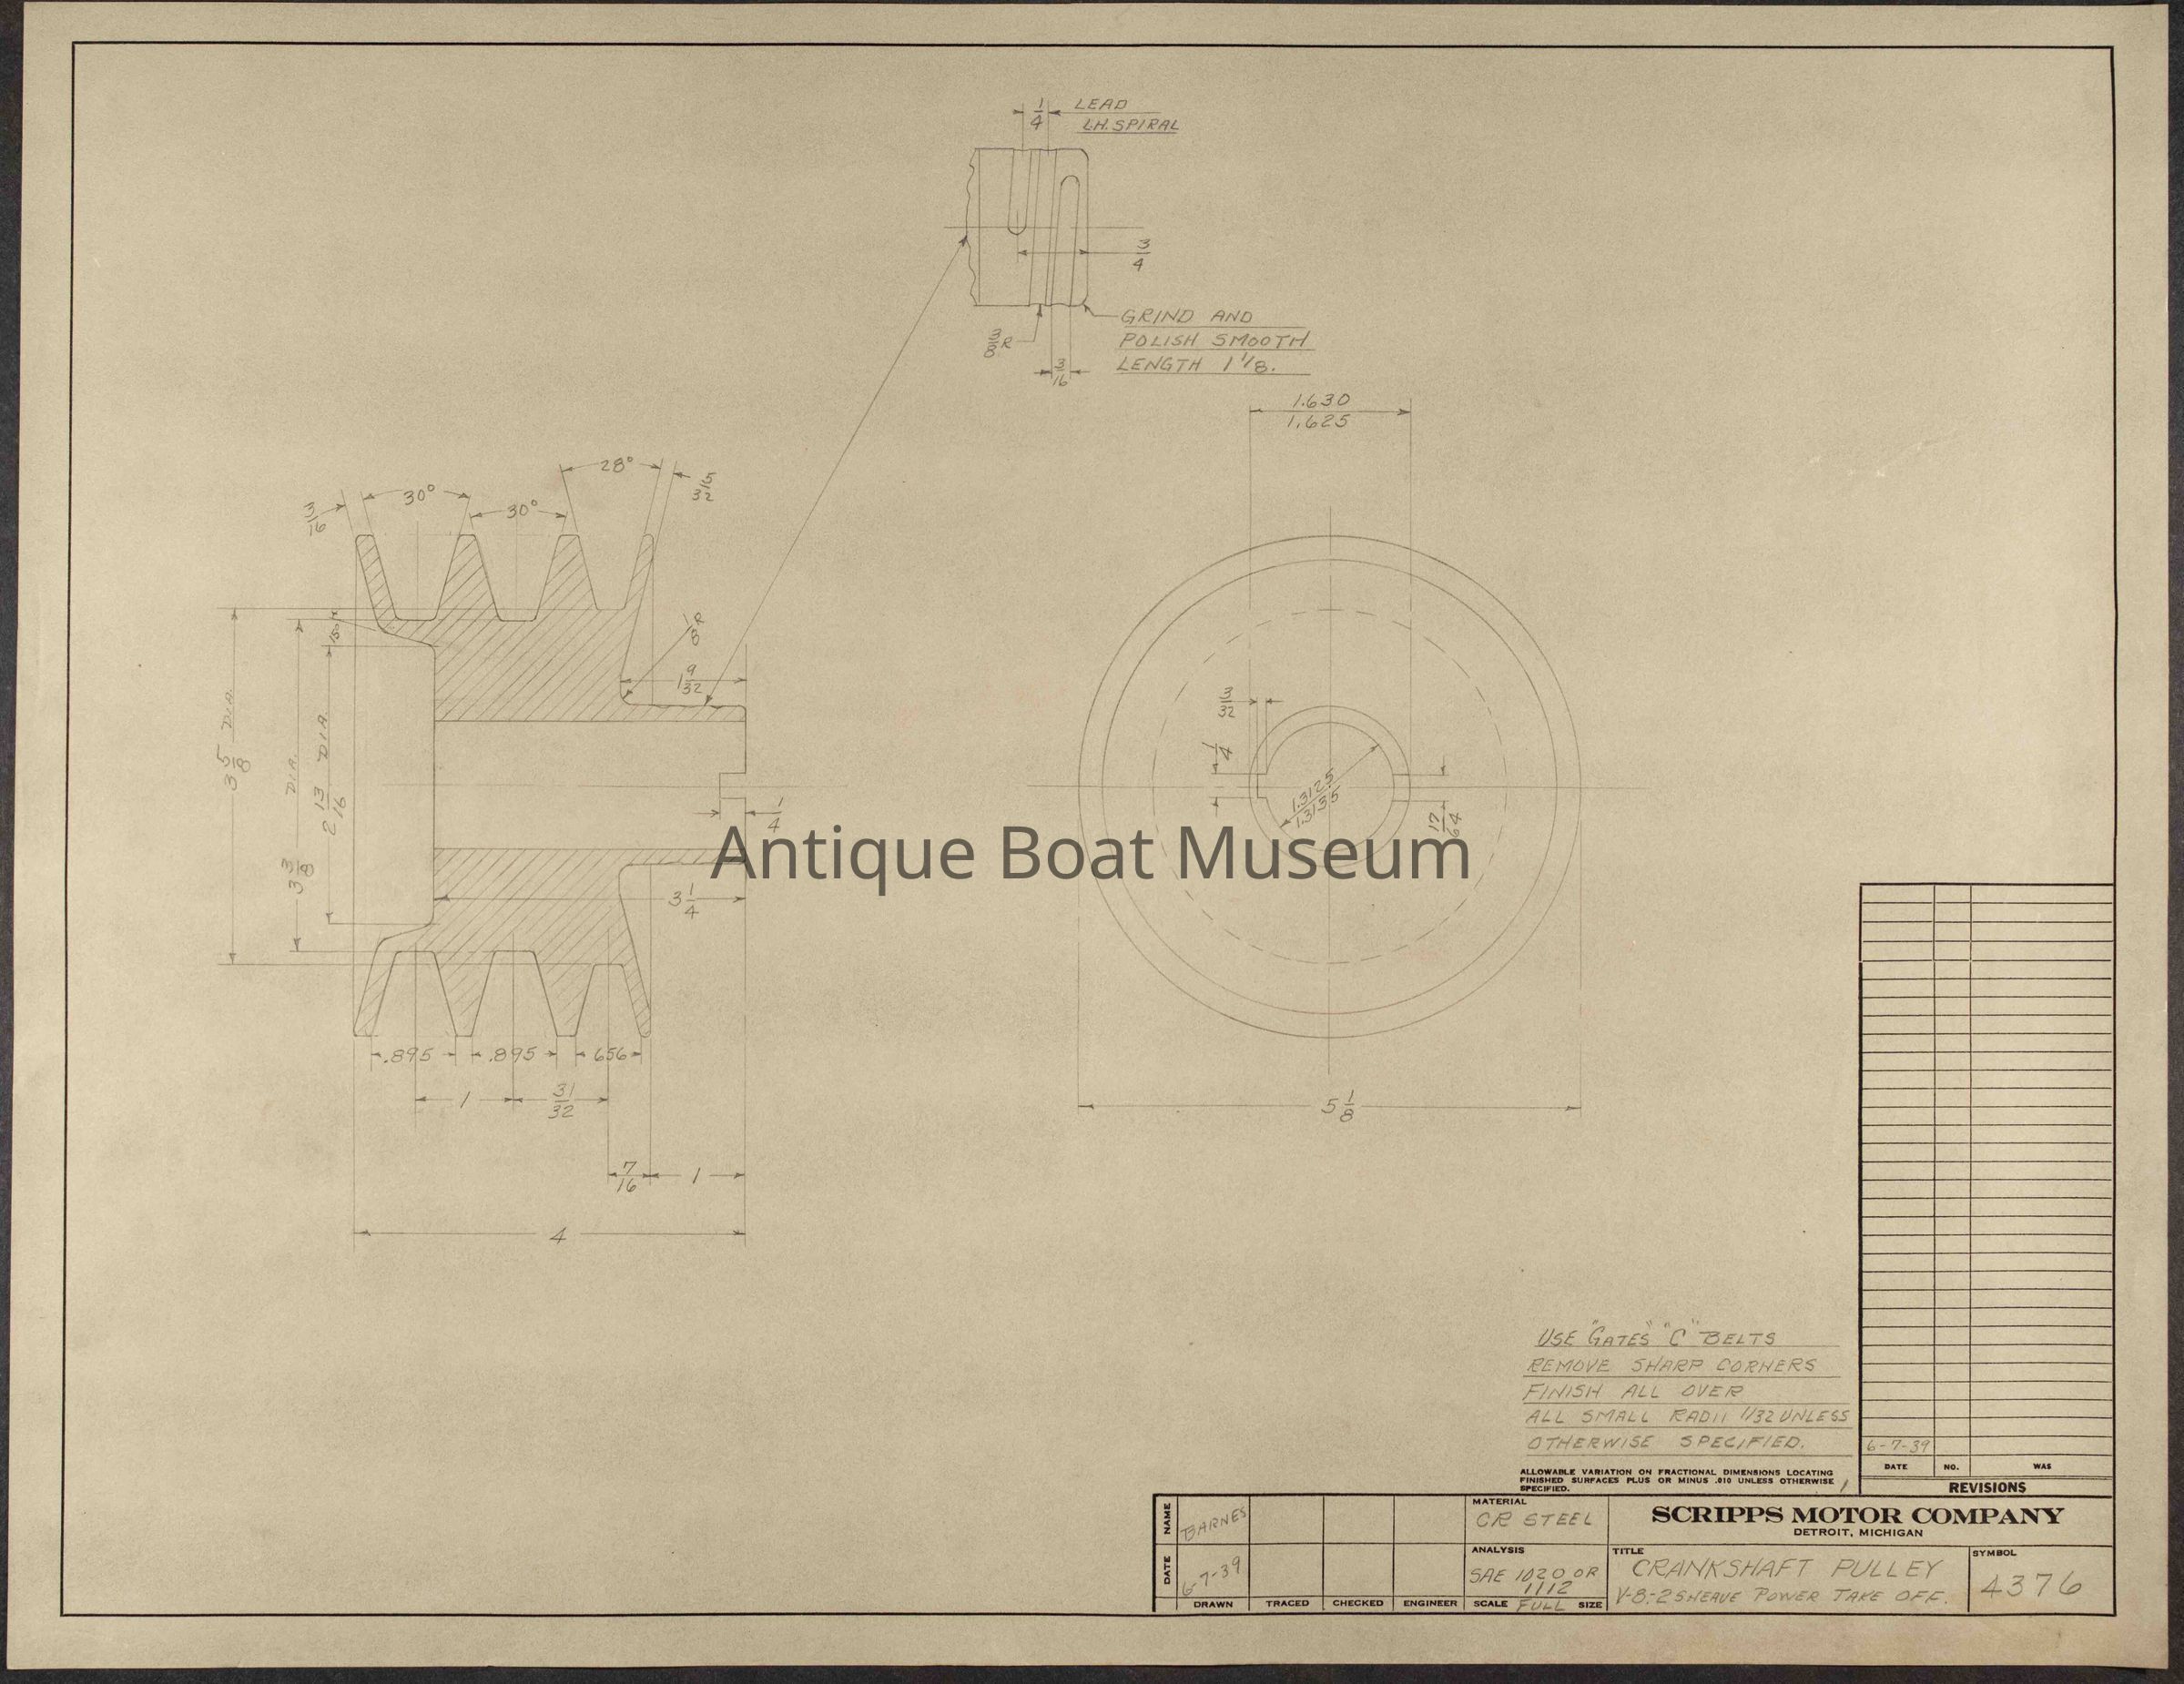Click the overall length dimension 4
The width and height of the screenshot is (2184, 1684).
558,1236
